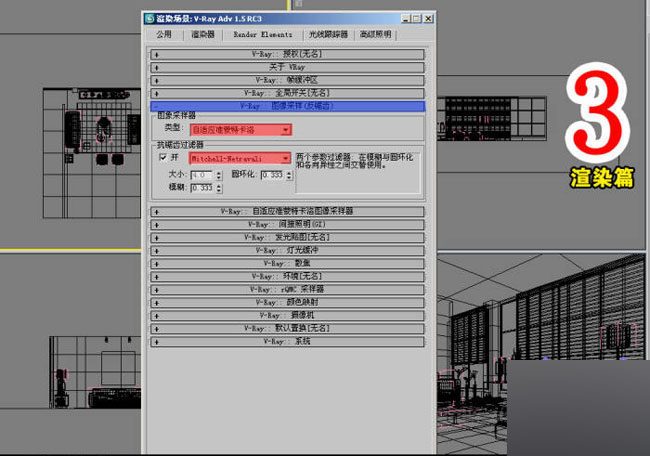Expand the V-Ray 环境[无名] rollout
Viewport: 650px width, 456px height.
(x=287, y=277)
